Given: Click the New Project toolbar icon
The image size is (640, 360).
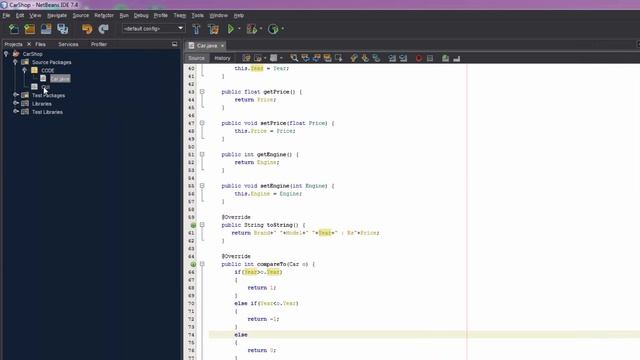Looking at the screenshot, I should (x=29, y=29).
